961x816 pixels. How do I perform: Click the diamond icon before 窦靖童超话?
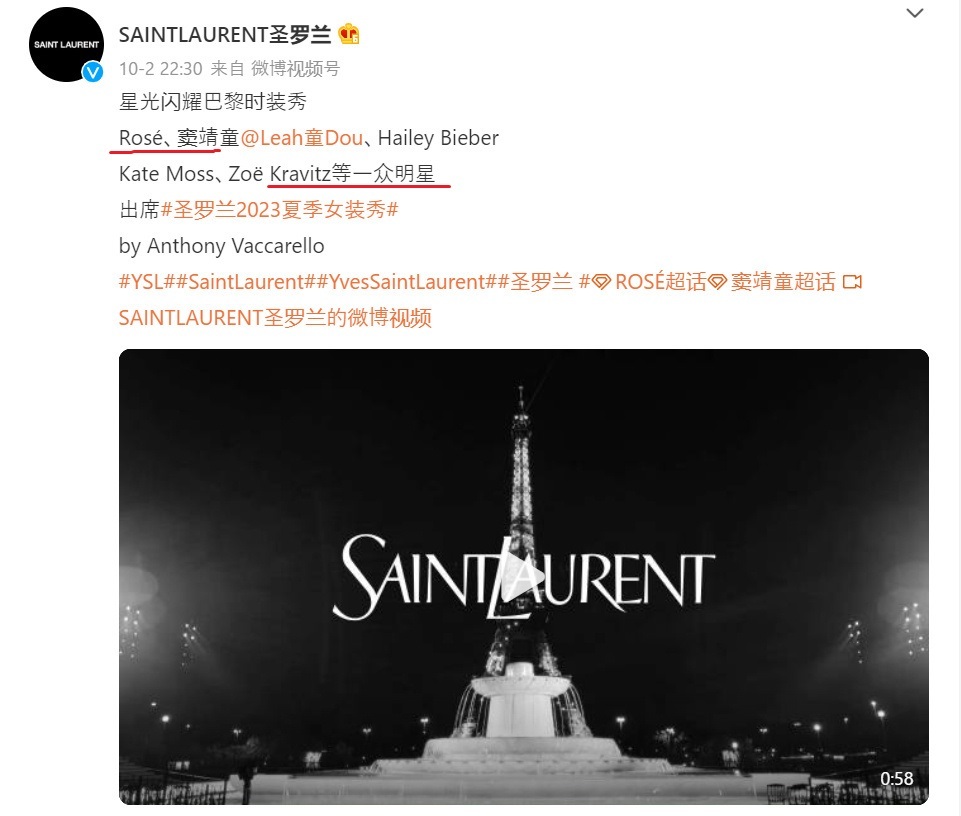click(x=718, y=283)
